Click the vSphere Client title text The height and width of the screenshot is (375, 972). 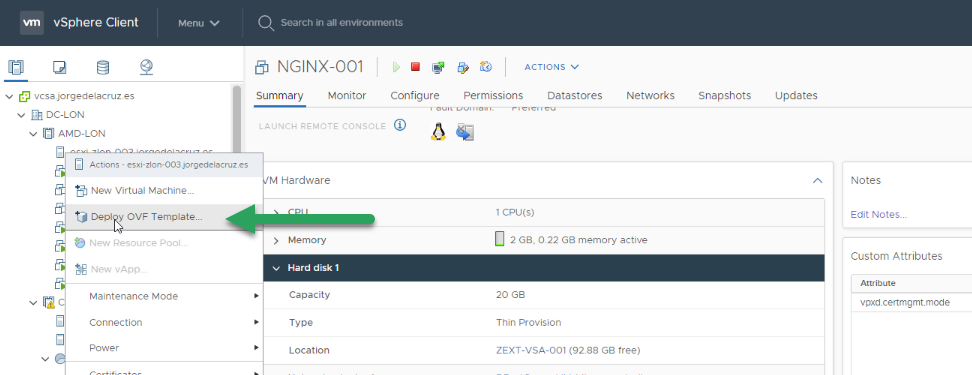click(96, 23)
